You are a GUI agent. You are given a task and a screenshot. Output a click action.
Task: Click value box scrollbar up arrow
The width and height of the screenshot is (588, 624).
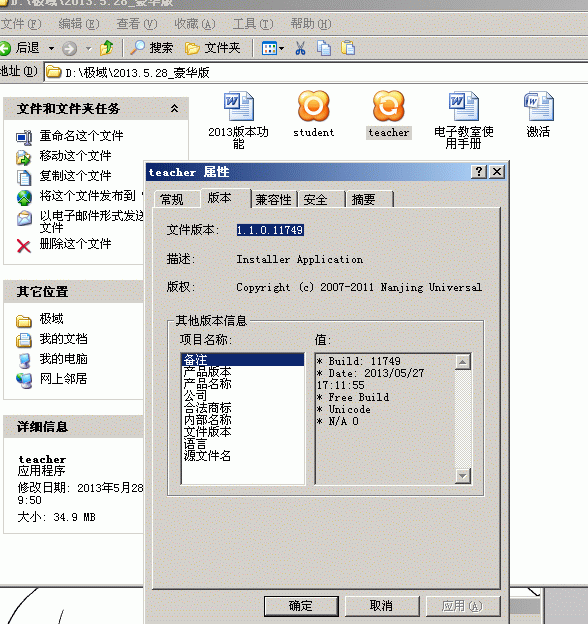[463, 362]
